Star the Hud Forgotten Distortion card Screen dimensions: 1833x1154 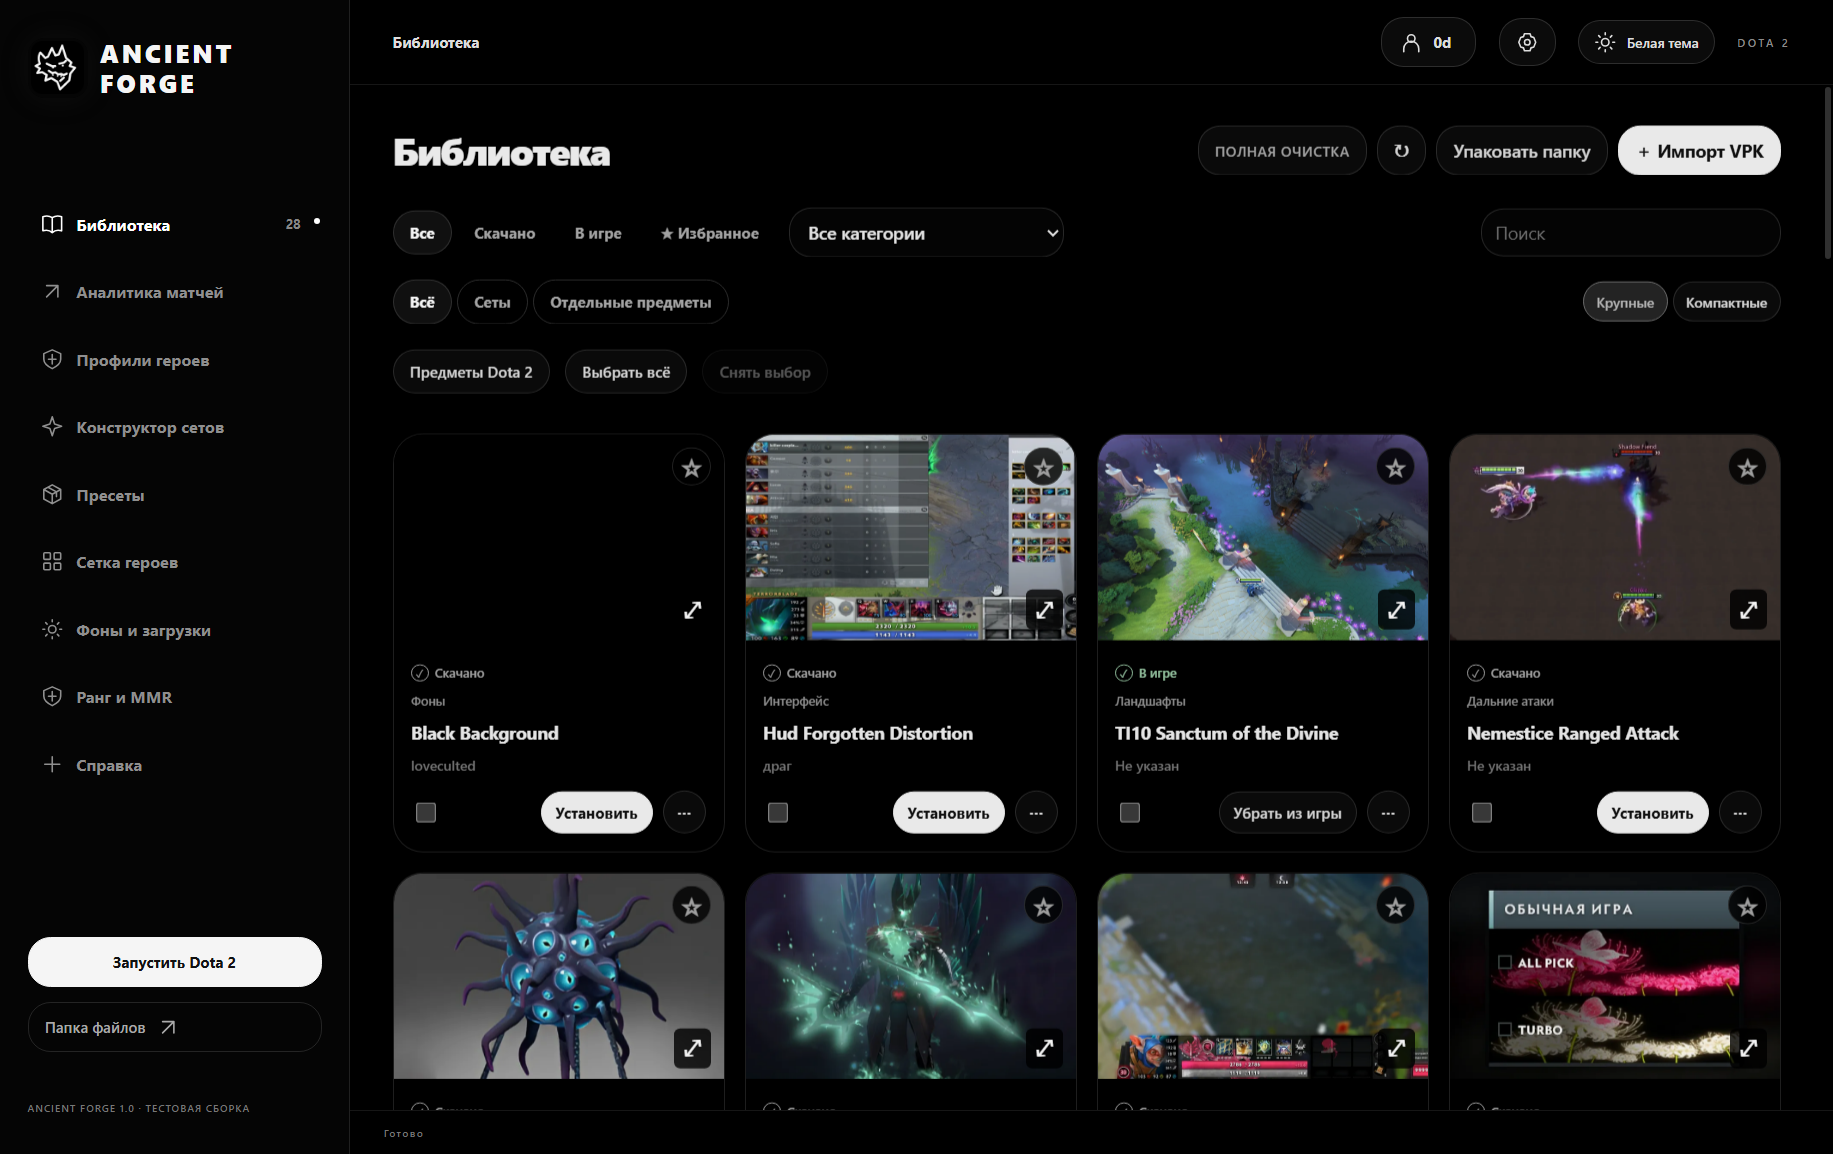1044,468
